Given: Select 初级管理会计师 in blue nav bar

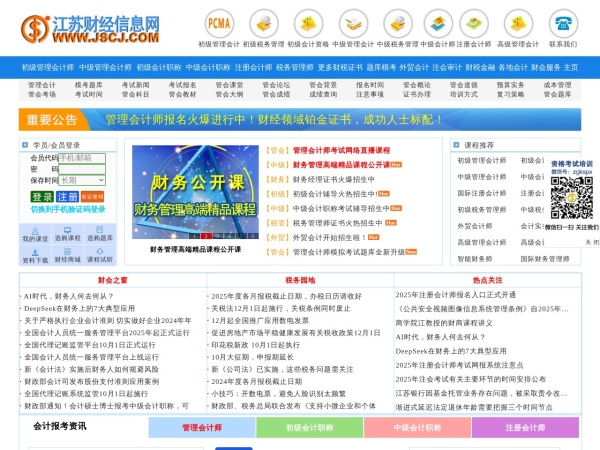Looking at the screenshot, I should (47, 67).
